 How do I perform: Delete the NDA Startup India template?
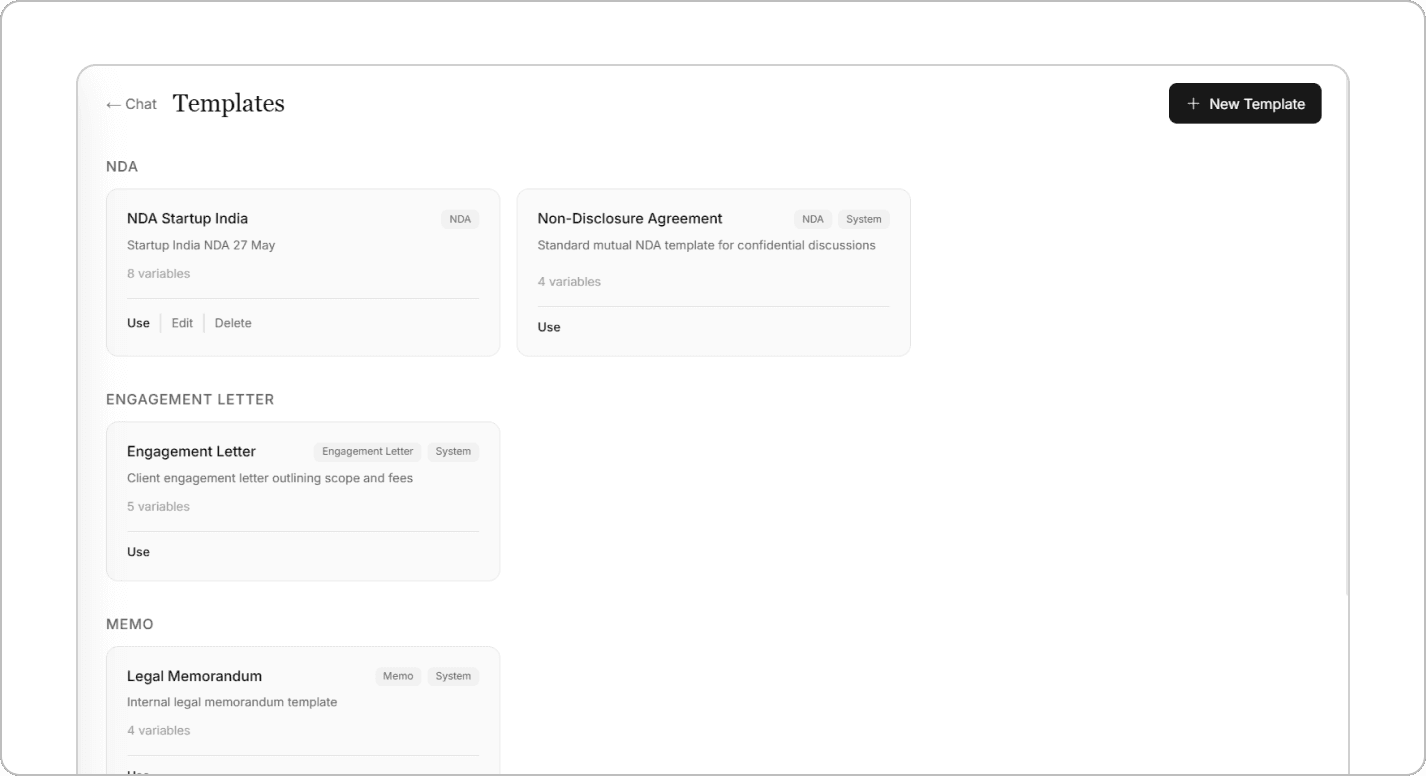coord(233,323)
